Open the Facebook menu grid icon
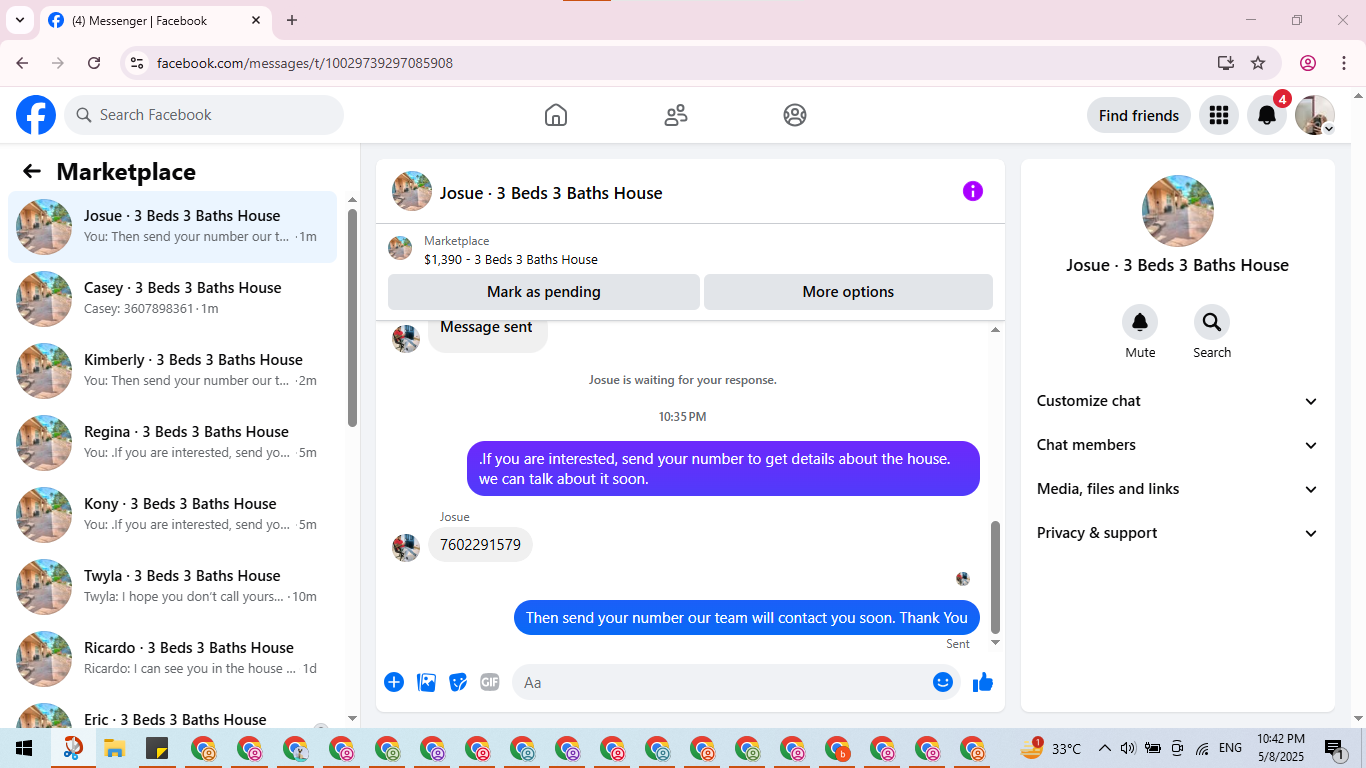The image size is (1366, 768). (x=1218, y=115)
